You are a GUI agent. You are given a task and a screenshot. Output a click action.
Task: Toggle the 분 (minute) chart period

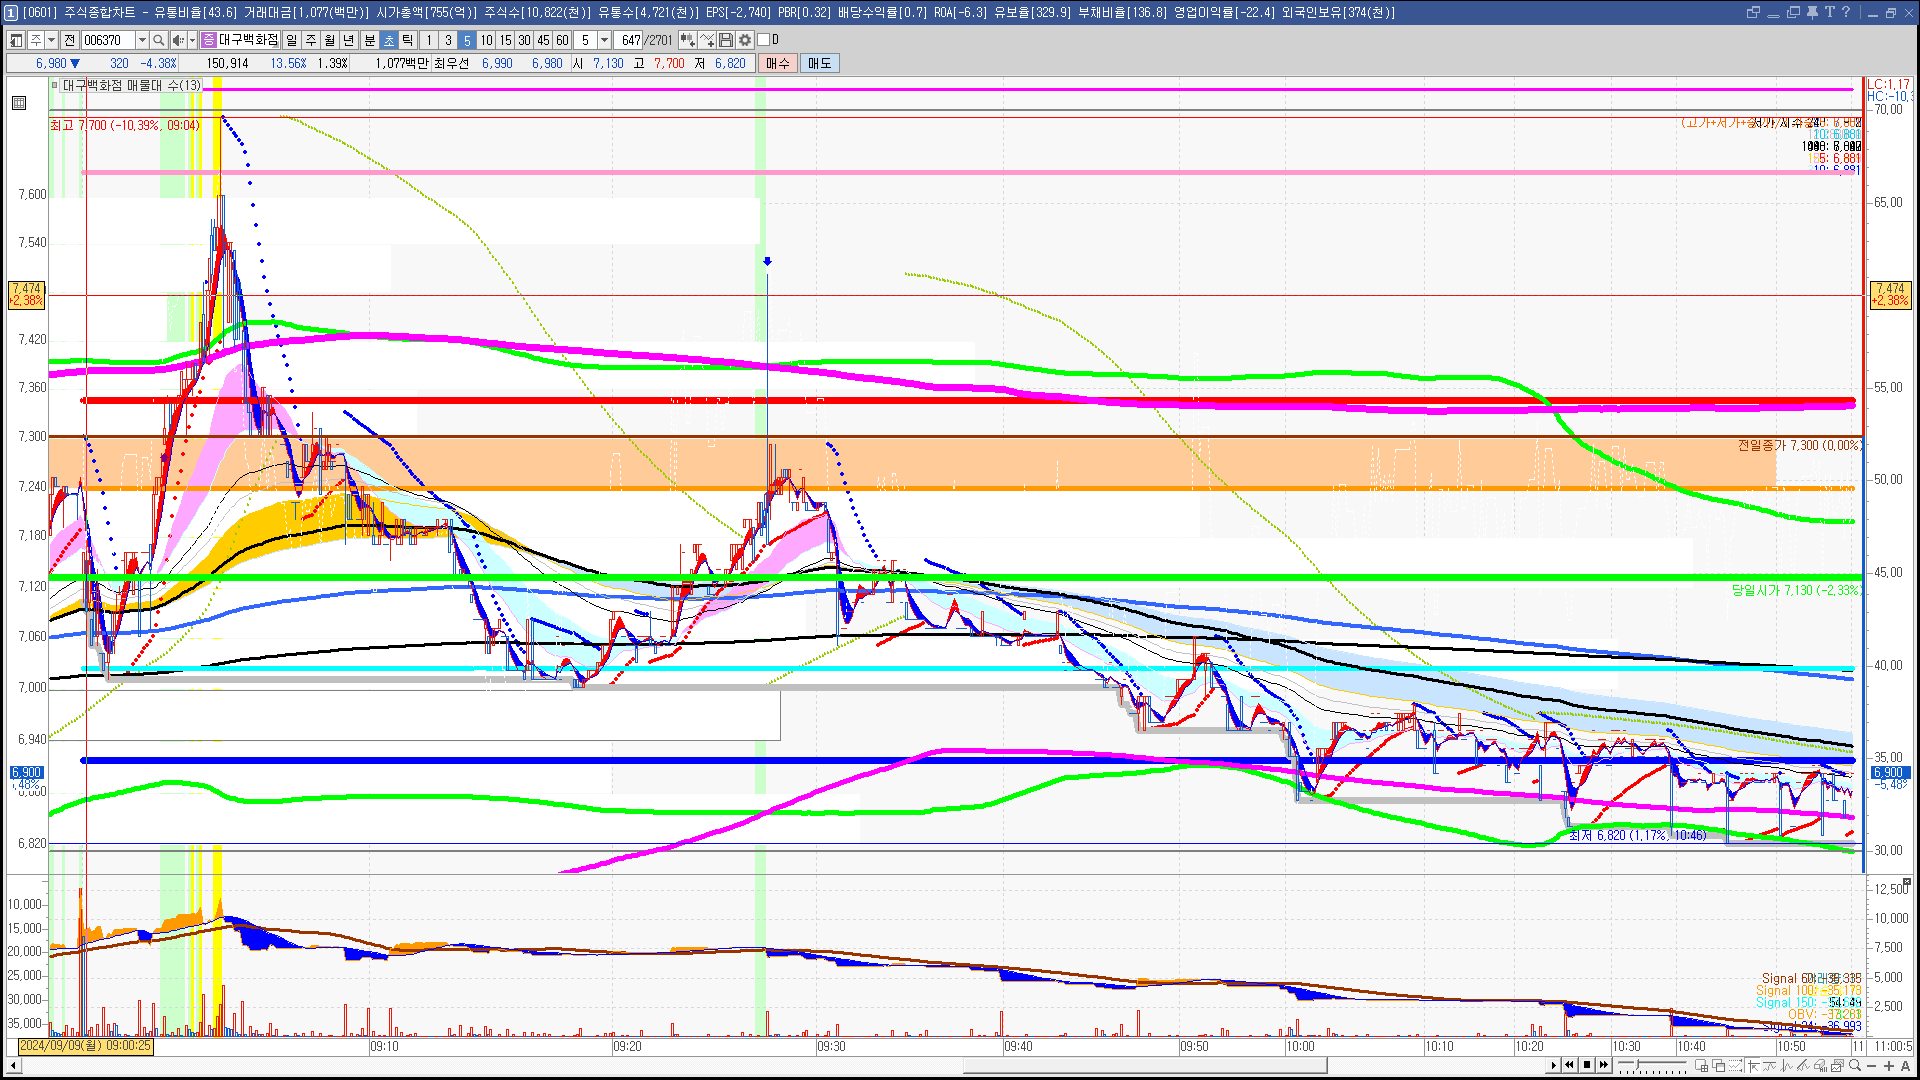pos(369,40)
